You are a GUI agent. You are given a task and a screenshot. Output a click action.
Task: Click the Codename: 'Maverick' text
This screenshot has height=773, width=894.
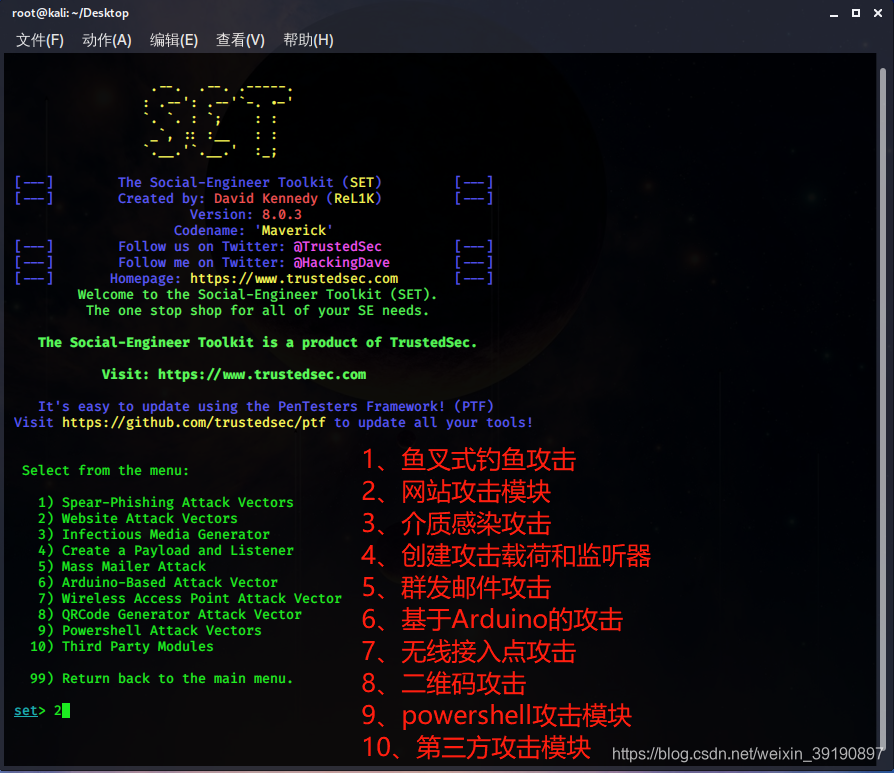point(254,230)
